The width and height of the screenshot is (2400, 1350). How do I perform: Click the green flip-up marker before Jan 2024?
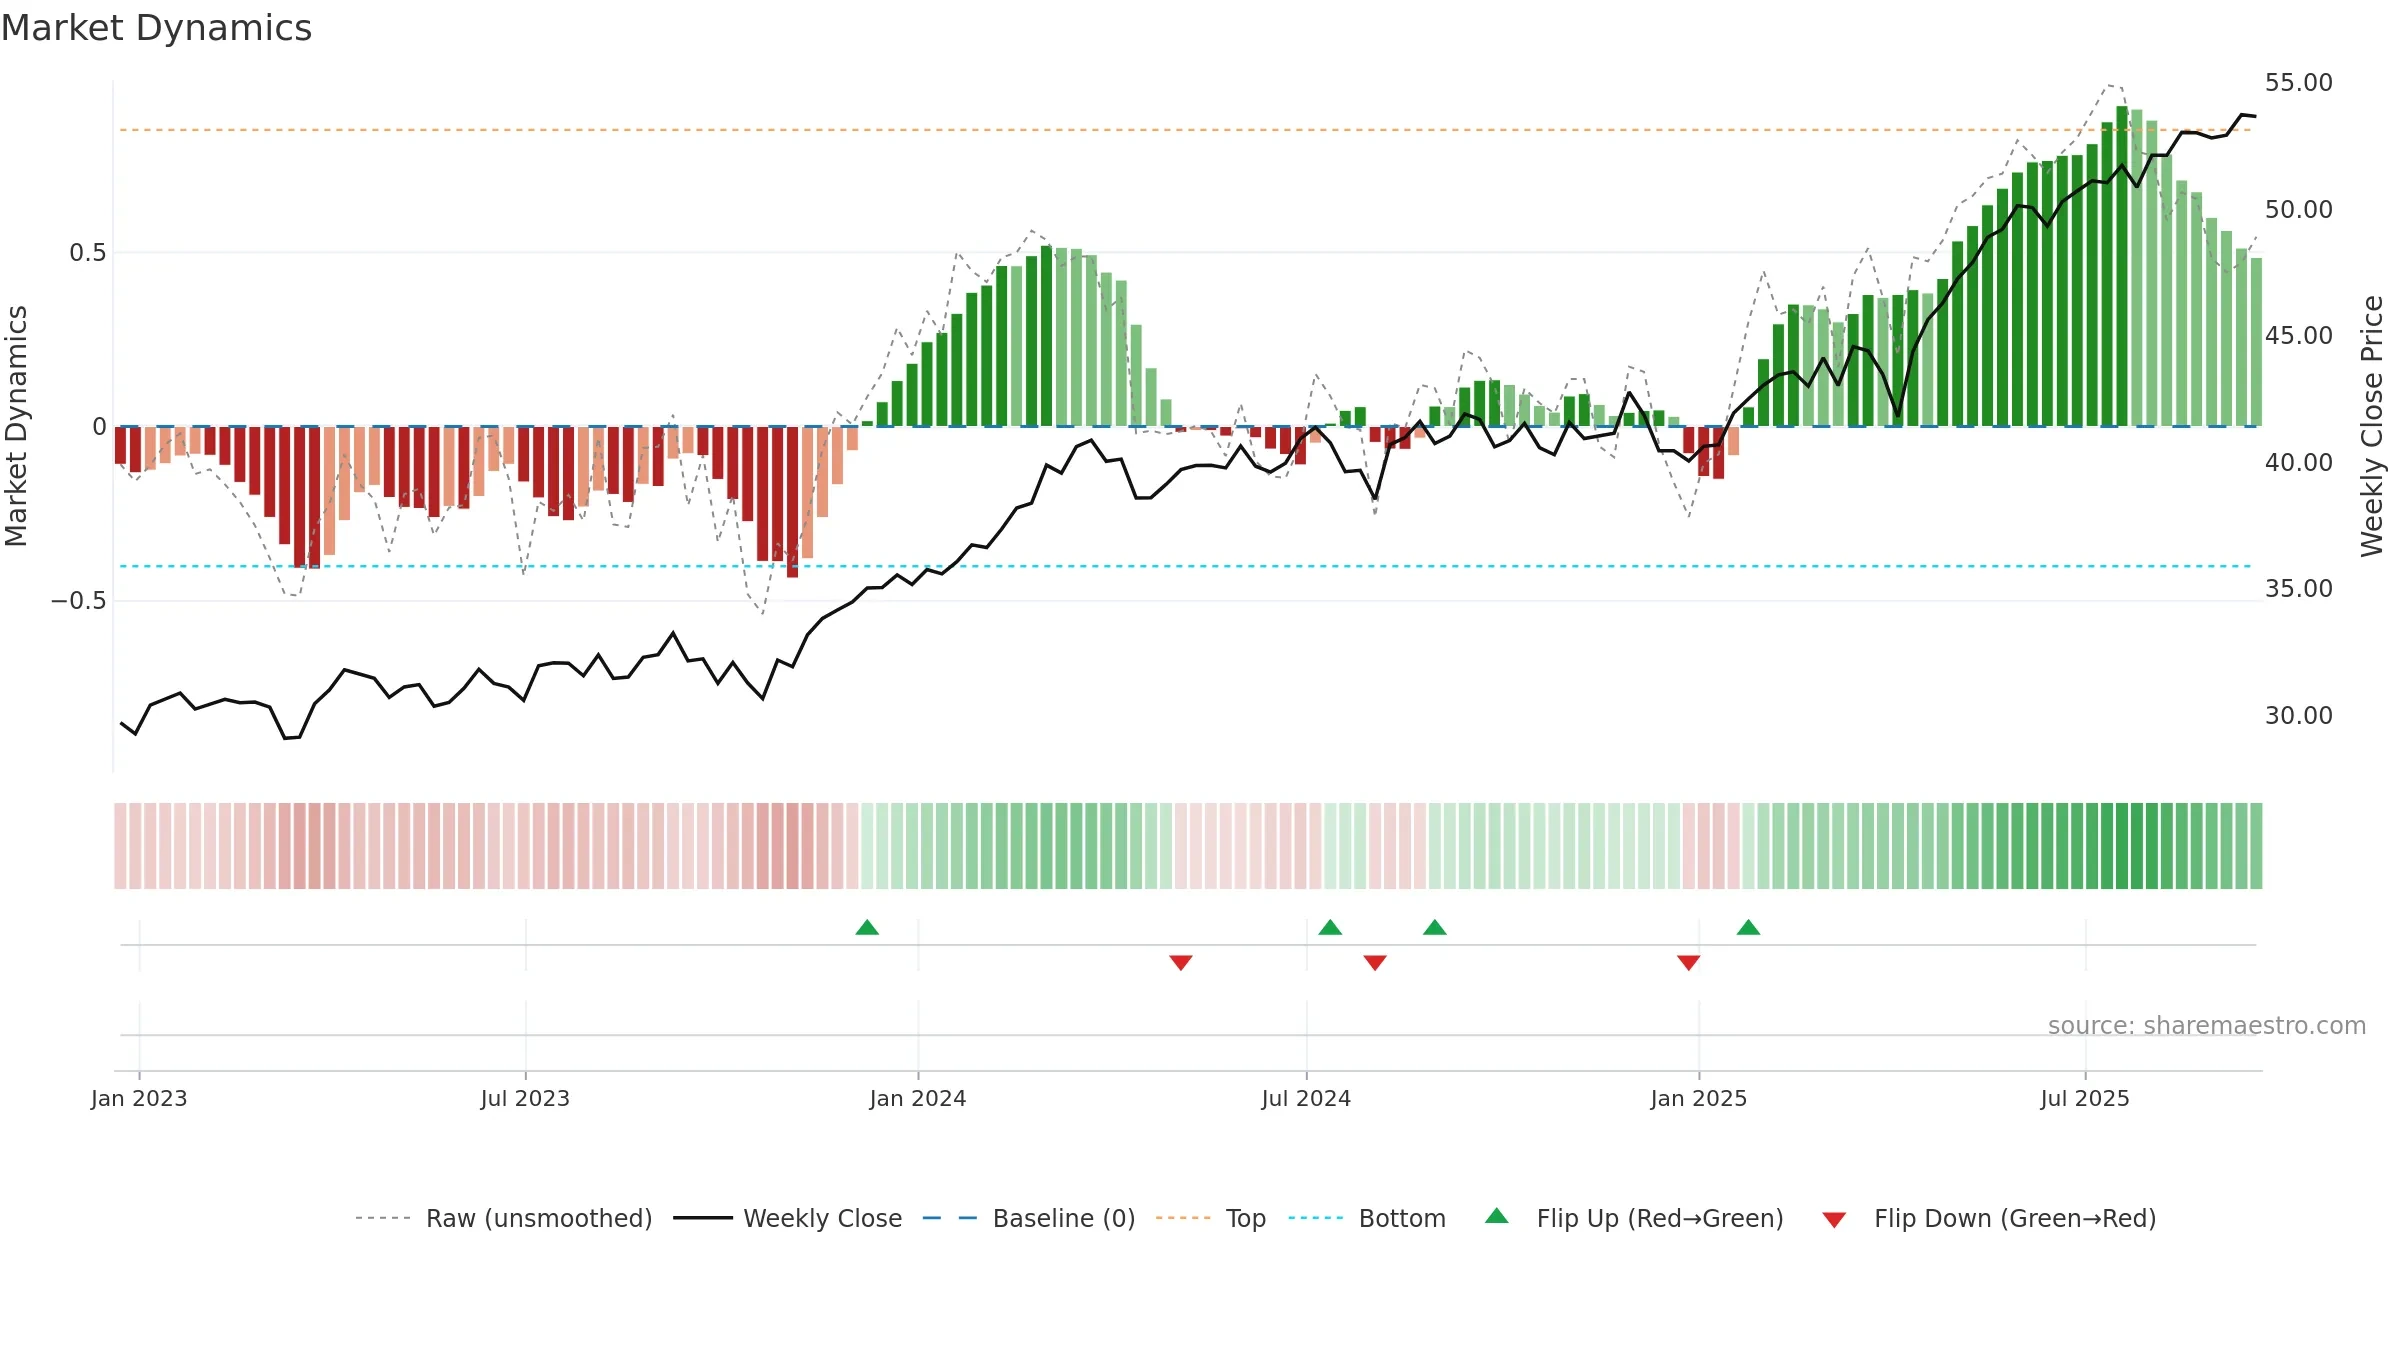pos(867,927)
